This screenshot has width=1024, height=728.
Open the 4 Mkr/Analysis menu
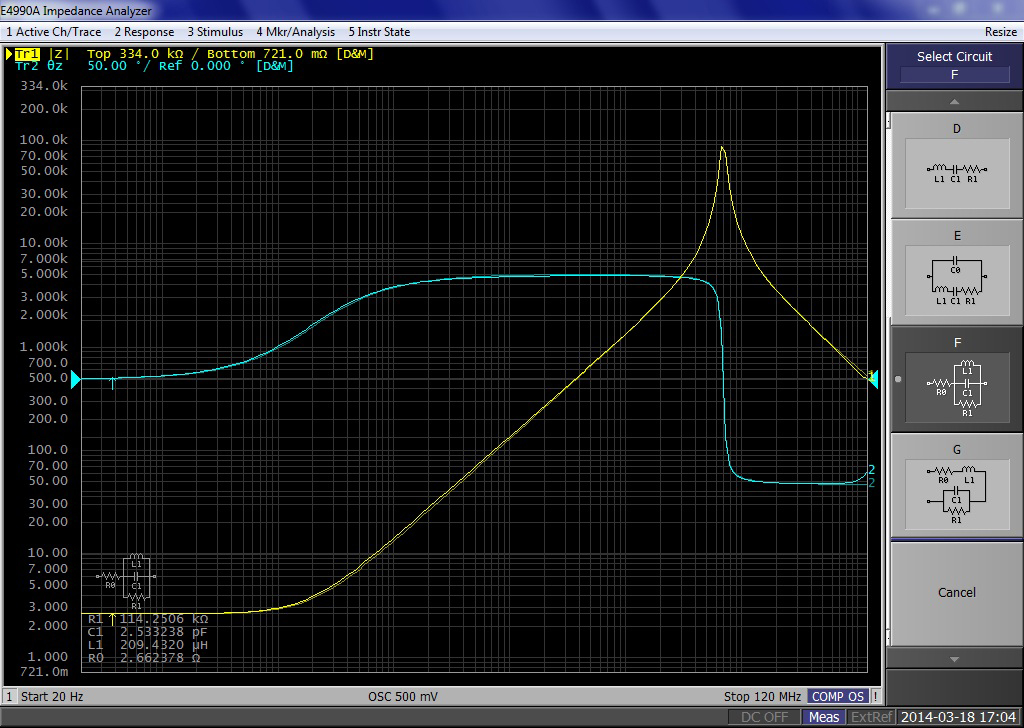[x=295, y=32]
